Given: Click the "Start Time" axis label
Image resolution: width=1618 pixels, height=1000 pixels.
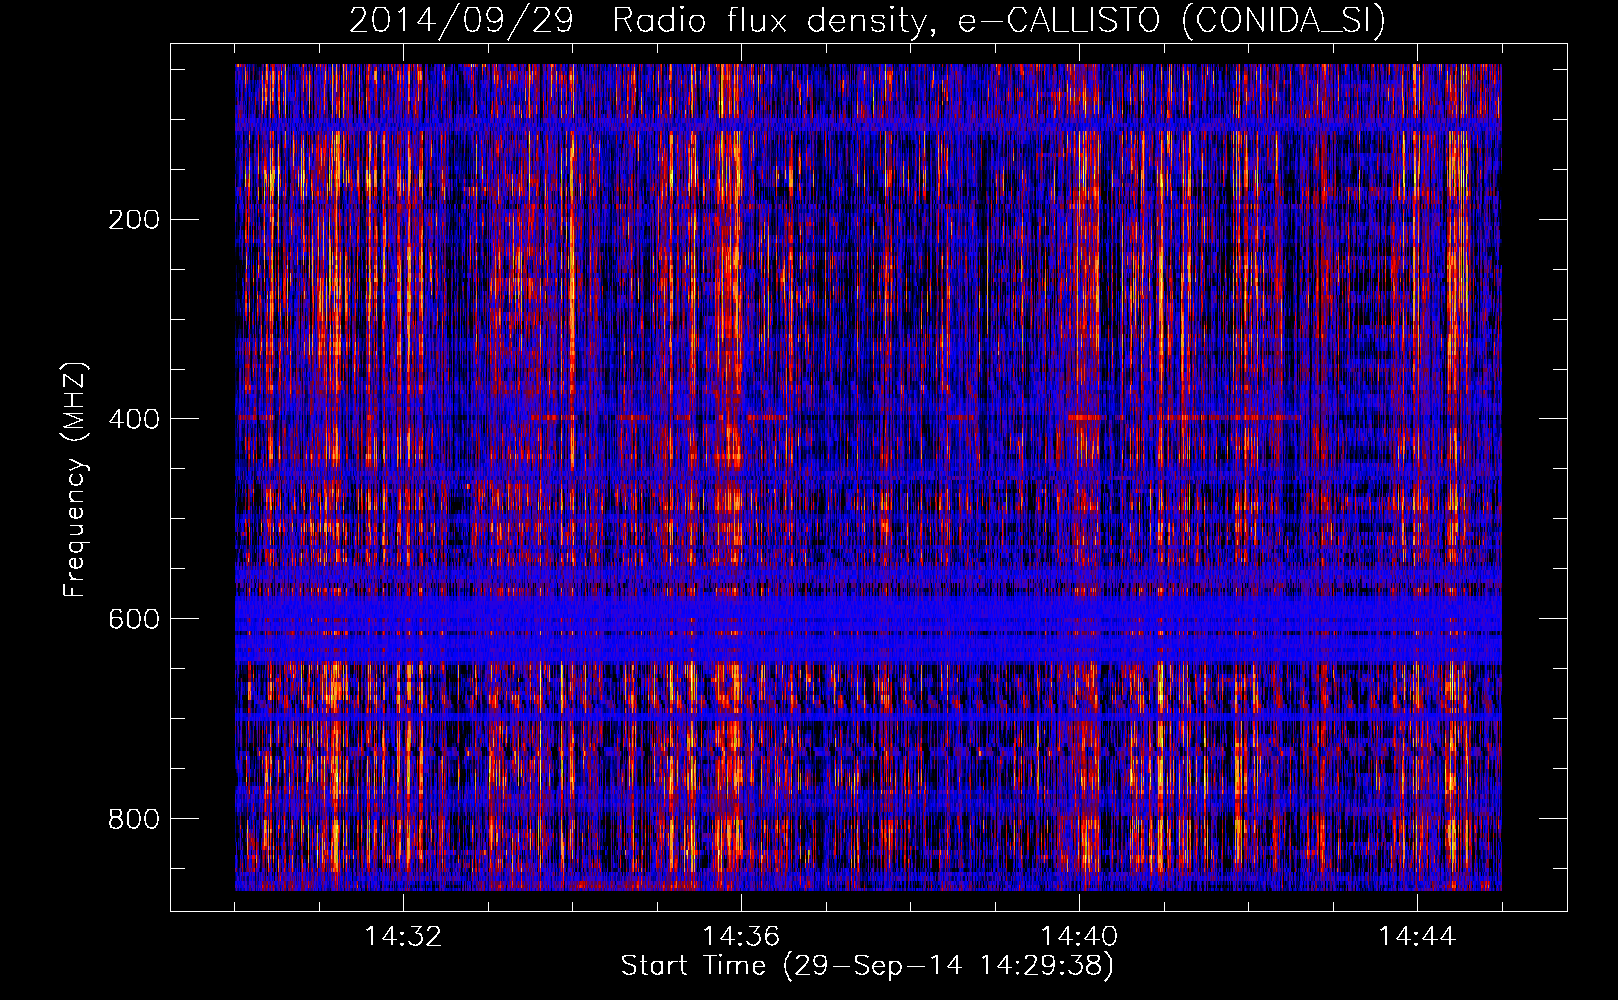Looking at the screenshot, I should (x=867, y=966).
